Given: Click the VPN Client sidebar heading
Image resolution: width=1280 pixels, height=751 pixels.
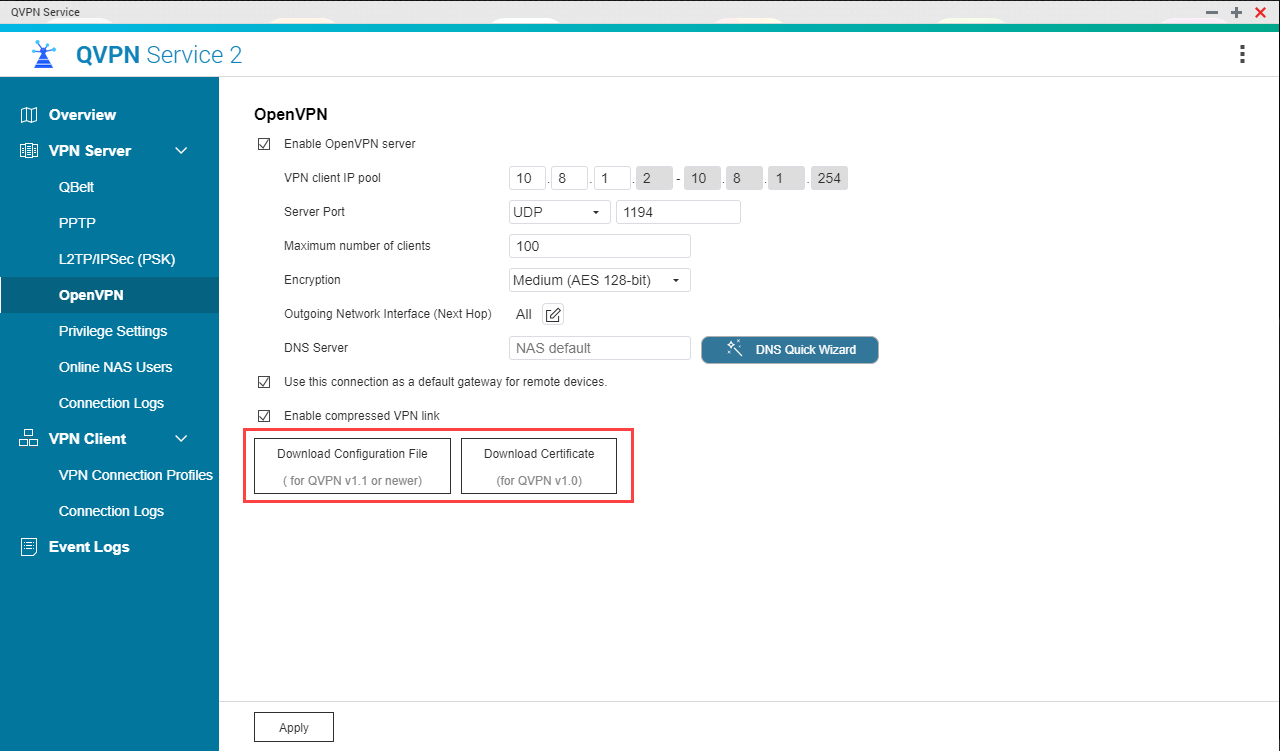Looking at the screenshot, I should 88,439.
